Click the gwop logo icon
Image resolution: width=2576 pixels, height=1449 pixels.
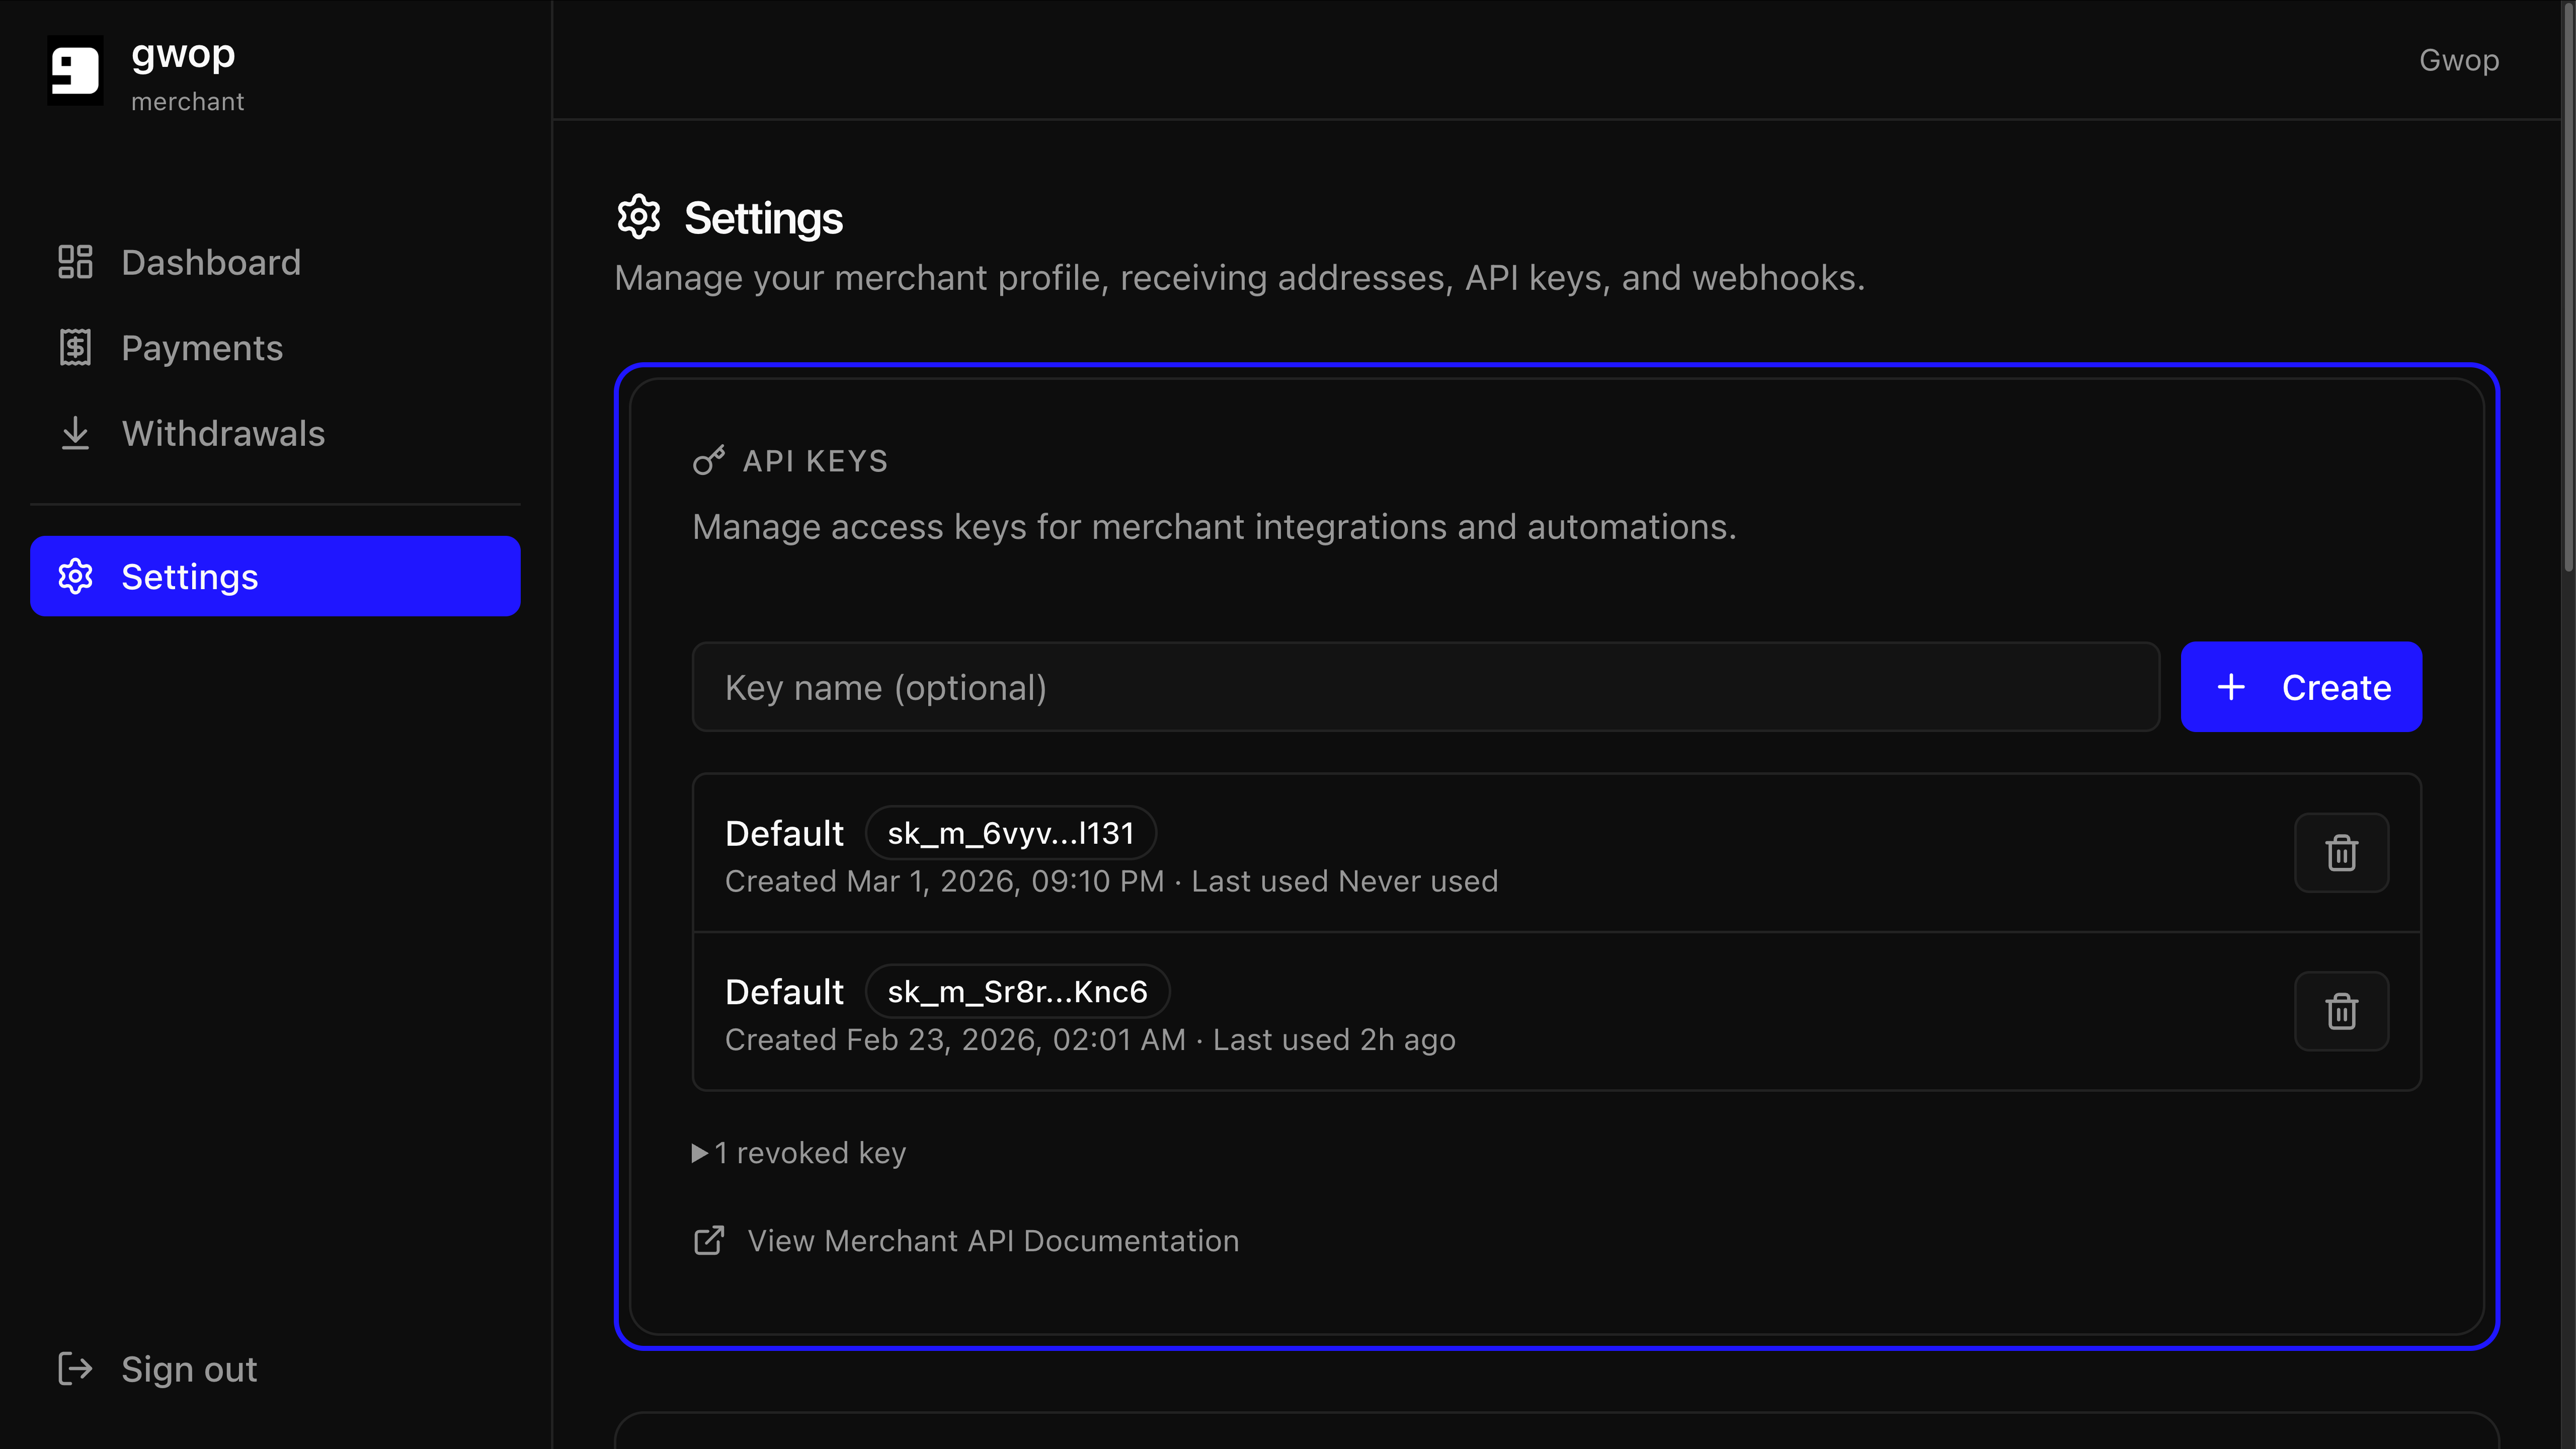click(75, 70)
